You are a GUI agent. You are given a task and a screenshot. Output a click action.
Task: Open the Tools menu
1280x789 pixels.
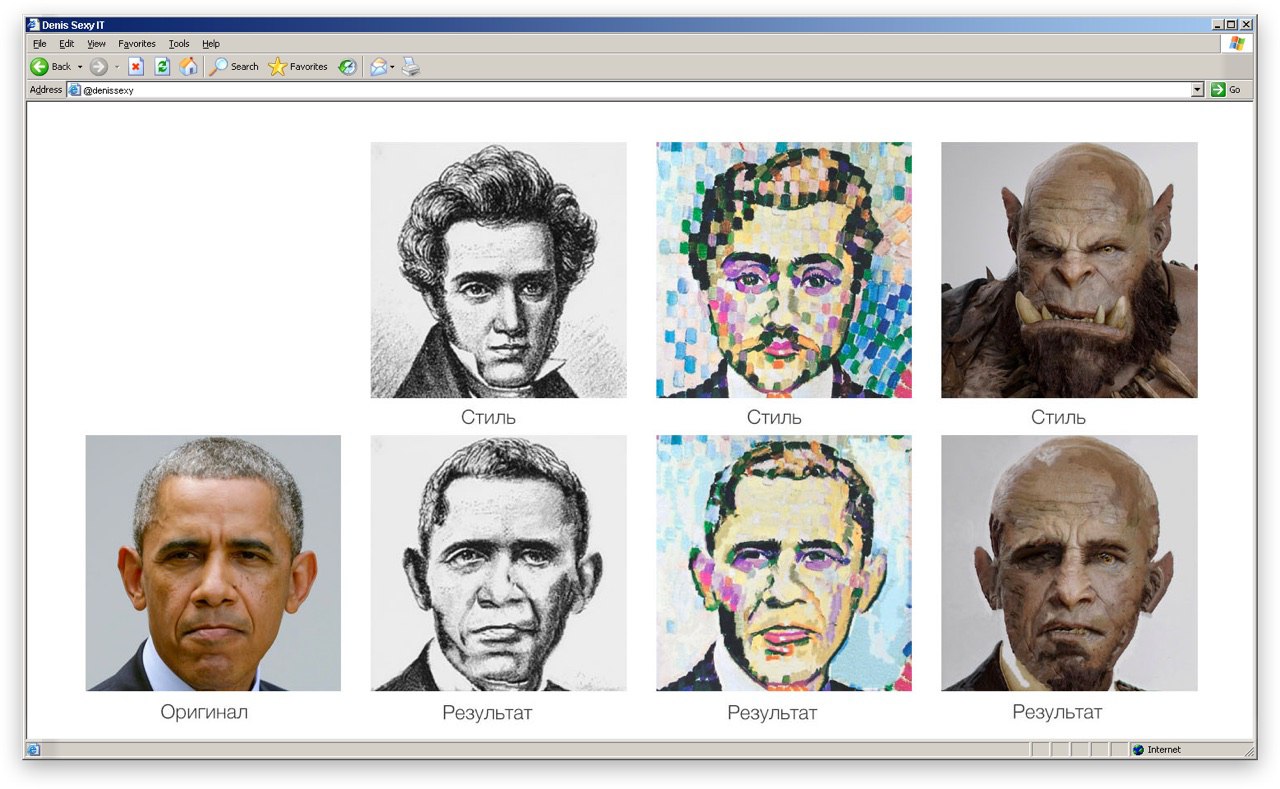coord(179,44)
